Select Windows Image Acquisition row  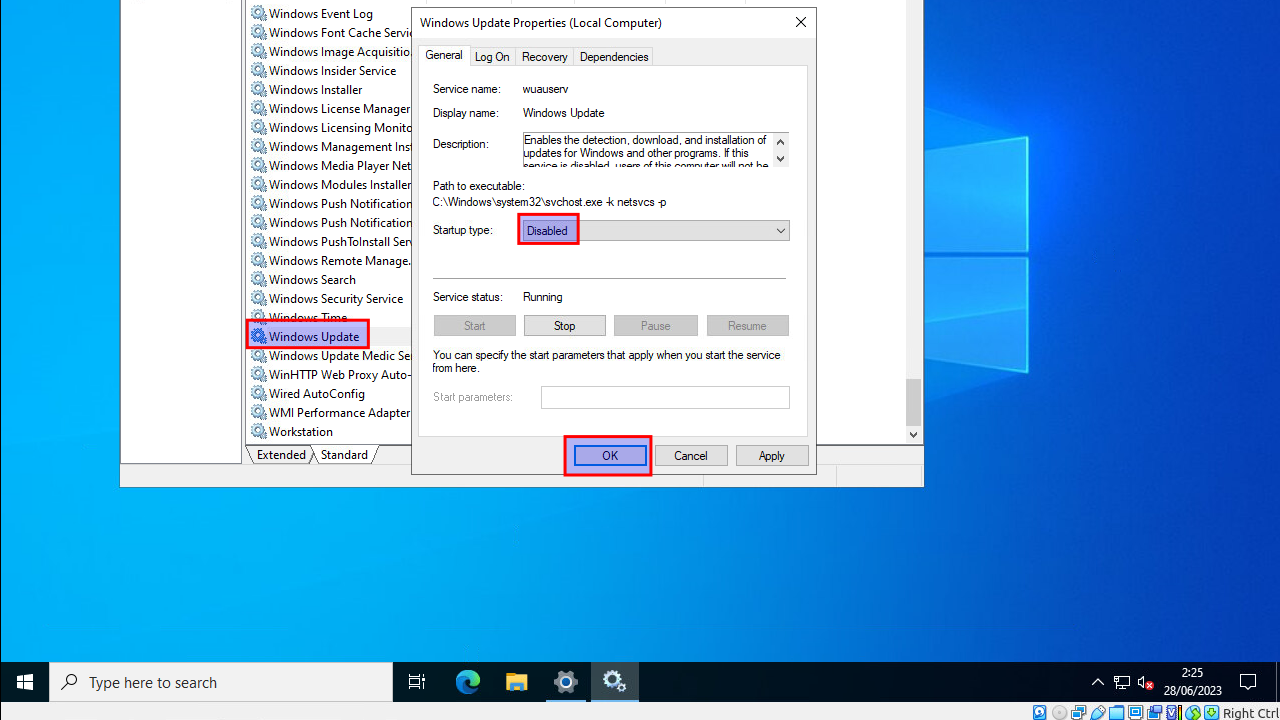click(331, 52)
